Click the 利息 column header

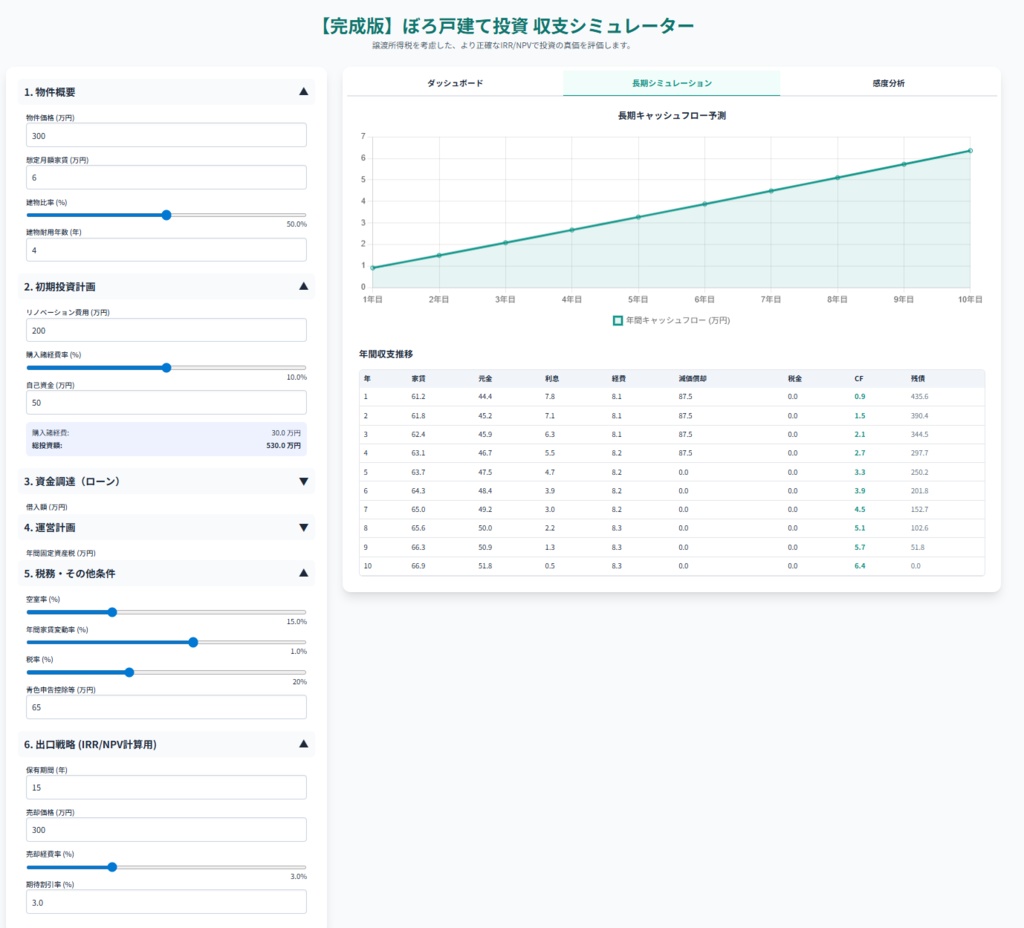(x=552, y=379)
